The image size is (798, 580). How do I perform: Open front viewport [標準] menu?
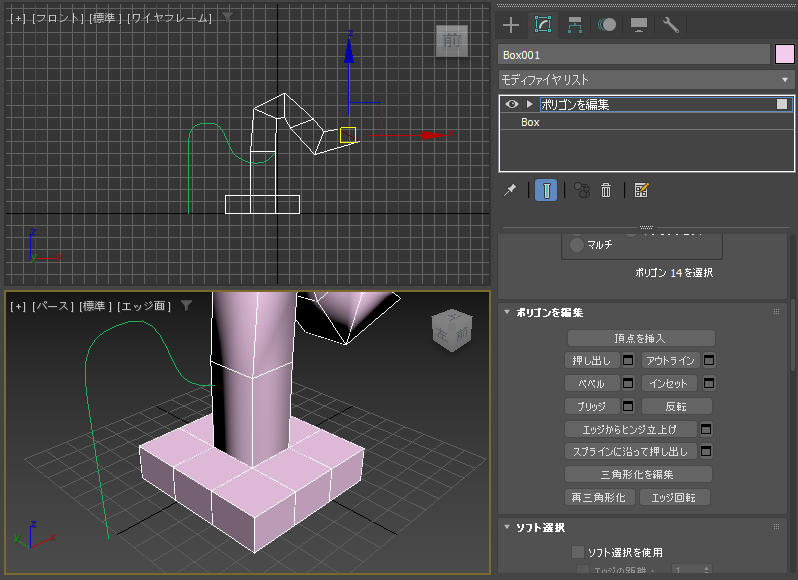(105, 18)
